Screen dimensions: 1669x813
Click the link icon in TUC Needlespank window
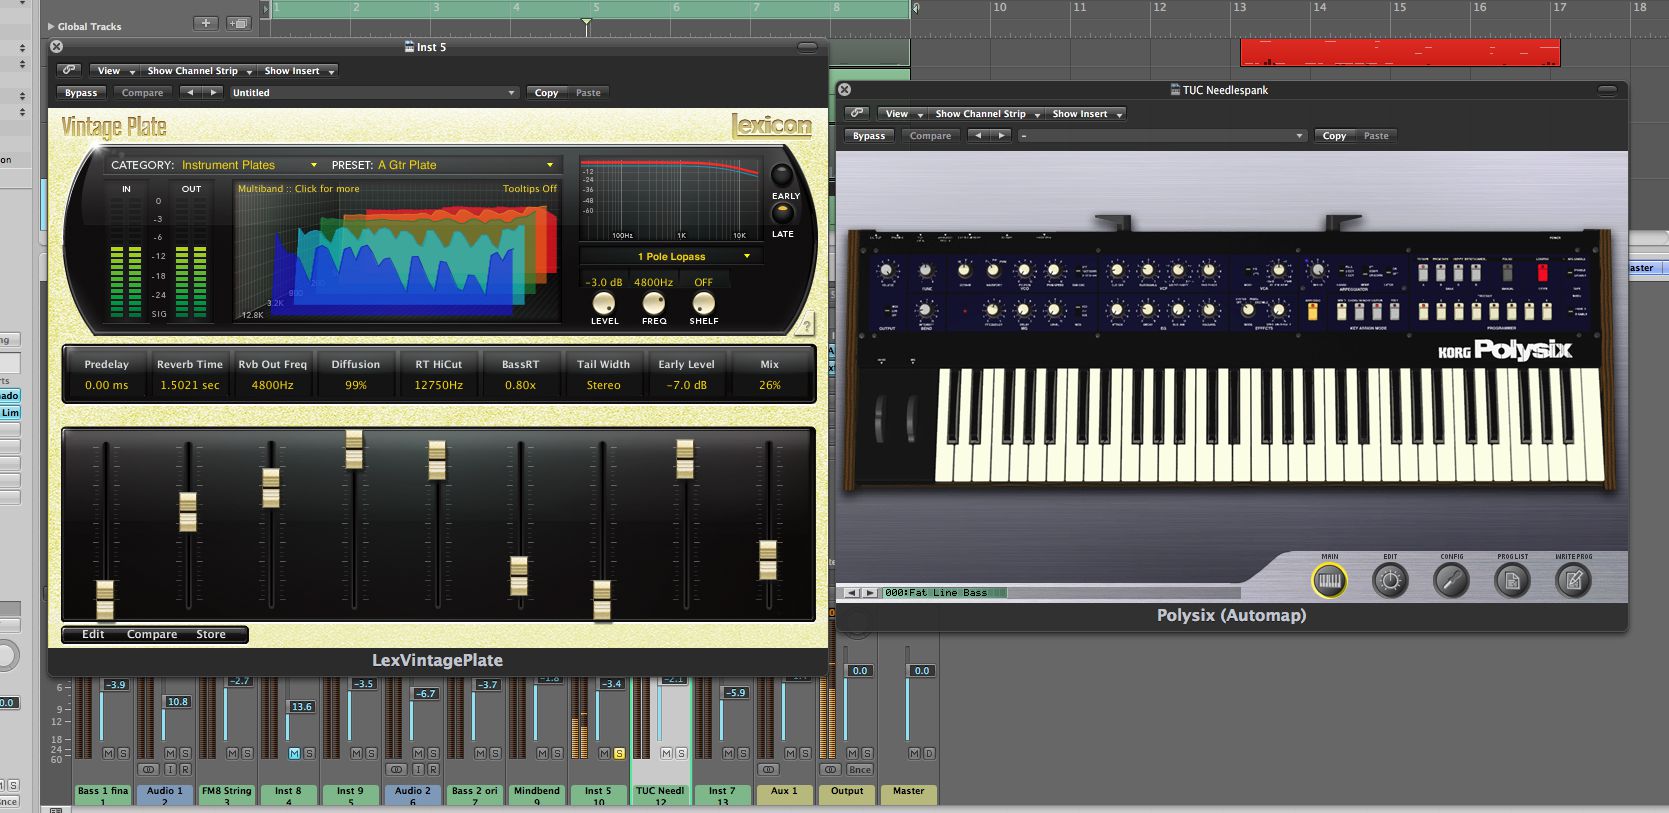[x=857, y=114]
